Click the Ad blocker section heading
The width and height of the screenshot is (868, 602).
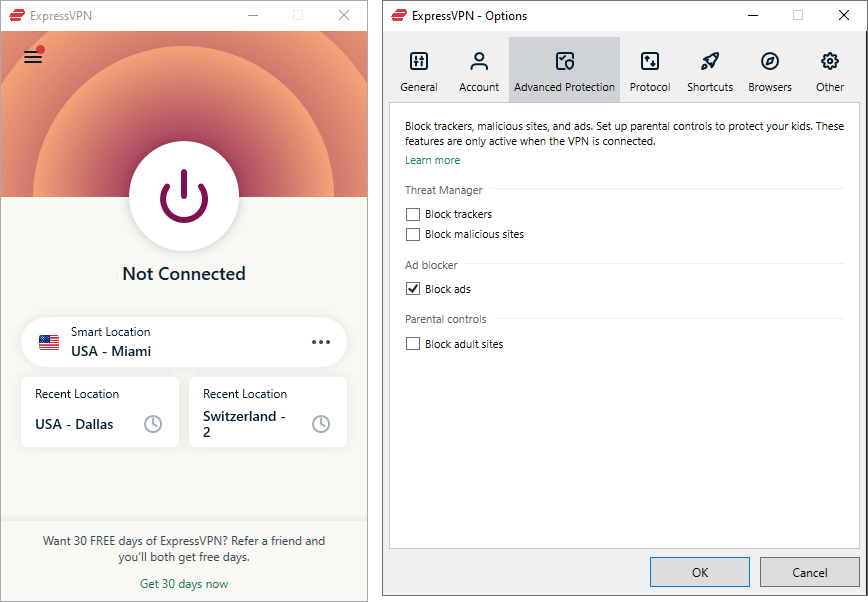click(431, 265)
